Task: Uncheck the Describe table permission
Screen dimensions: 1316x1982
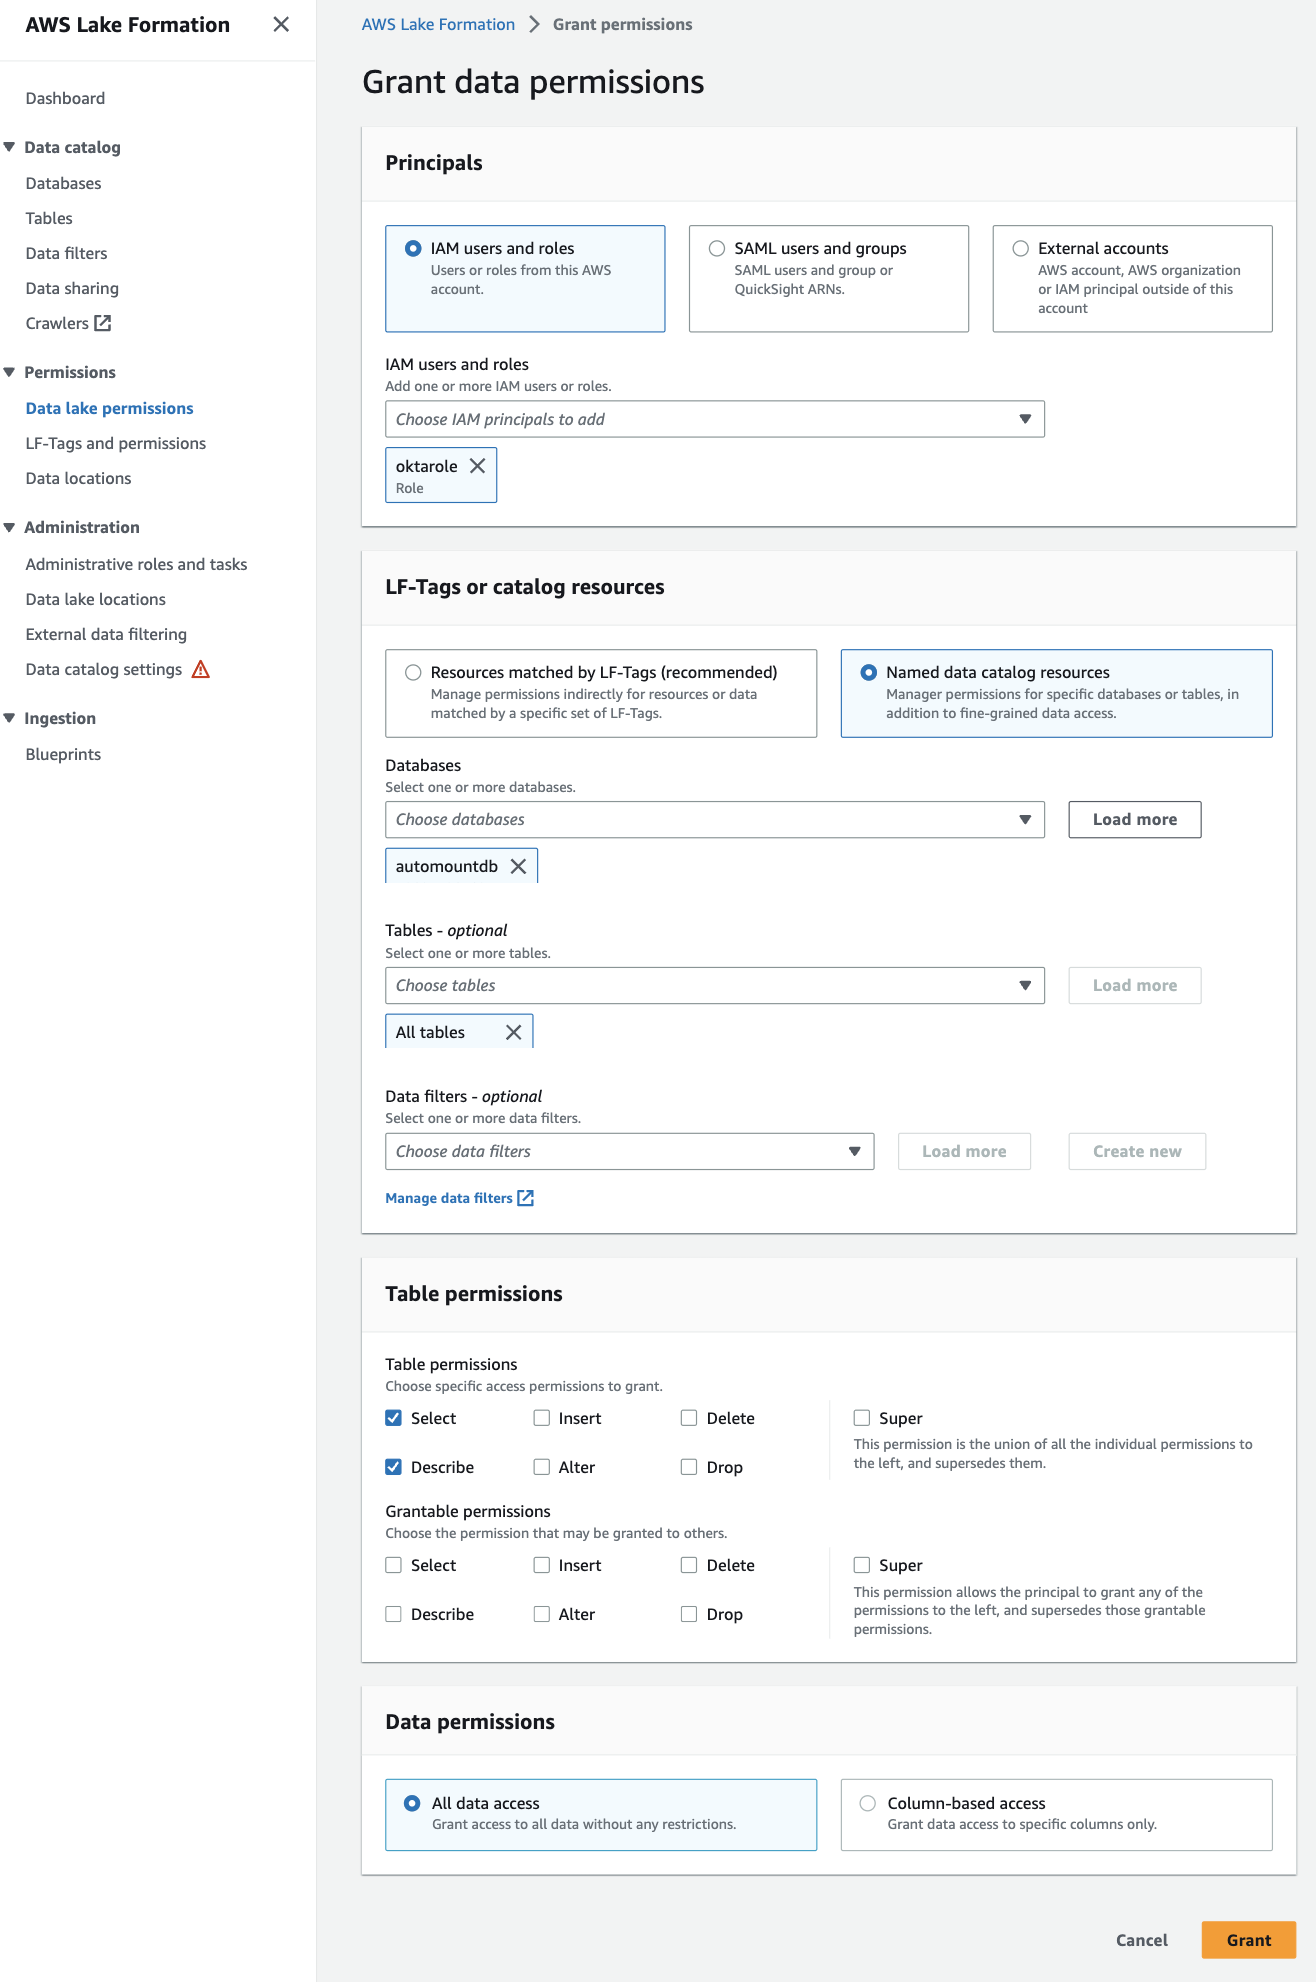Action: pyautogui.click(x=394, y=1467)
